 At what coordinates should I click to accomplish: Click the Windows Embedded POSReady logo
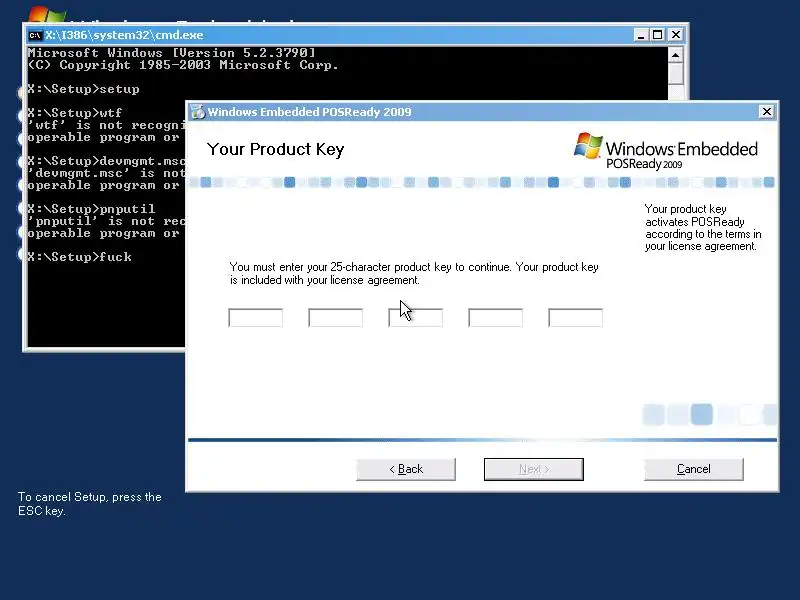666,151
